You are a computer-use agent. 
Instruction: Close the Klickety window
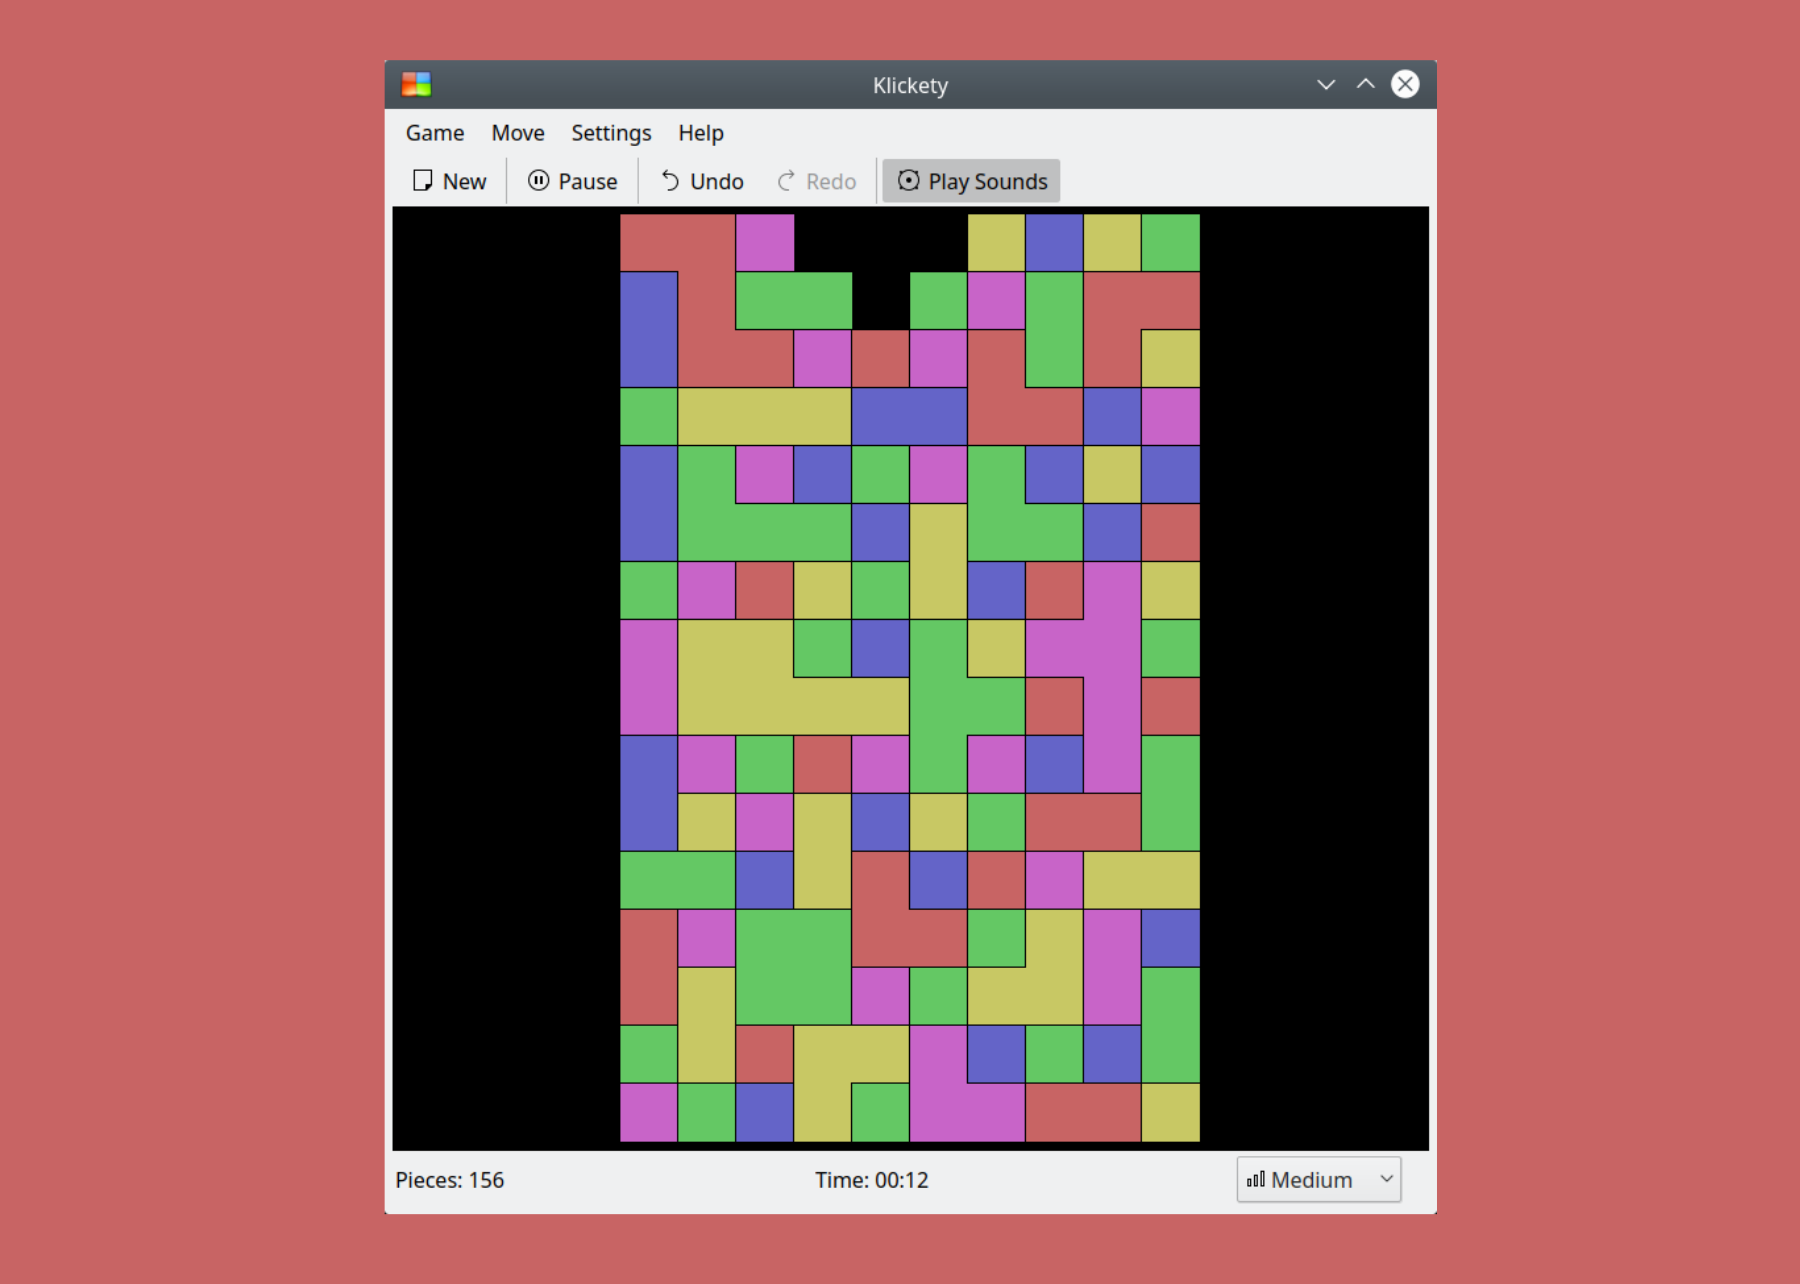[1405, 84]
